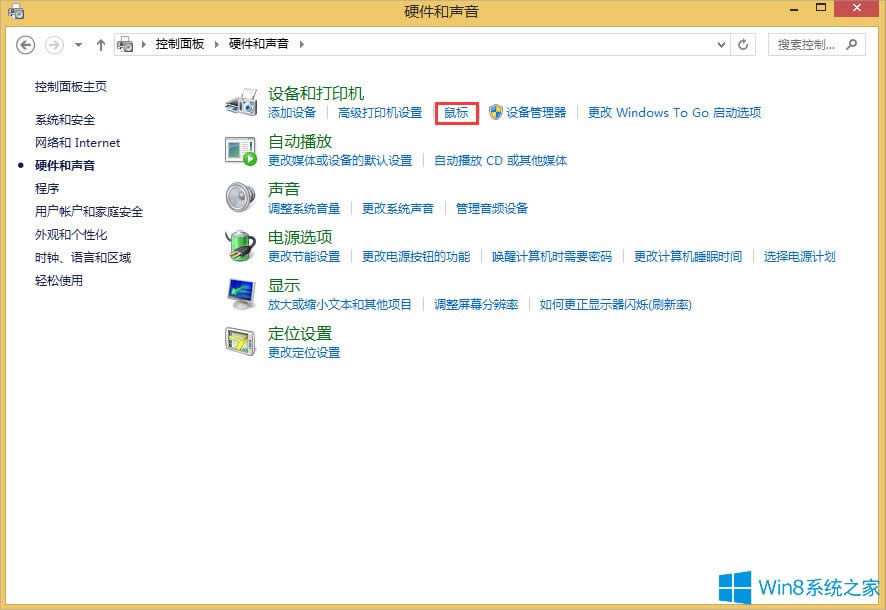This screenshot has height=610, width=886.
Task: Select 外观和个性化 in the sidebar
Action: click(71, 235)
